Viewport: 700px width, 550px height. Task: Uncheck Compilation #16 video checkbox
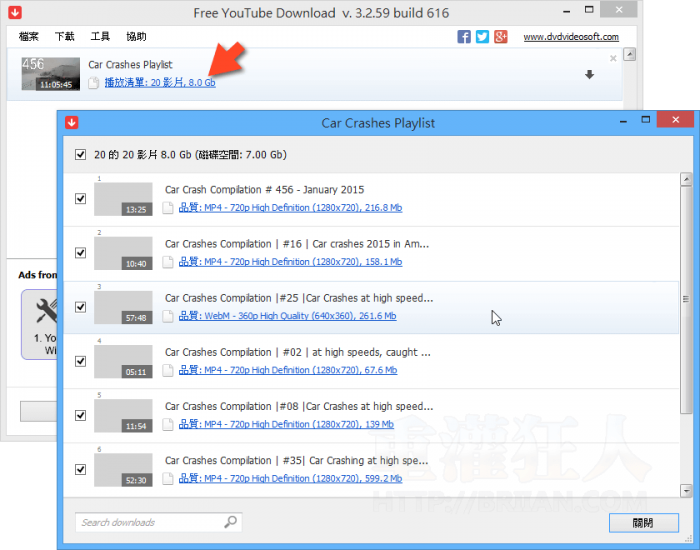tap(80, 253)
